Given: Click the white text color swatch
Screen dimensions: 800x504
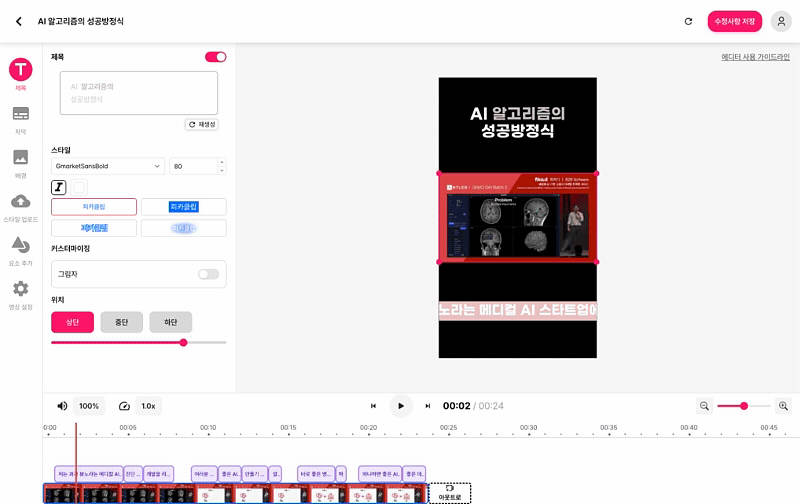Looking at the screenshot, I should pyautogui.click(x=80, y=187).
